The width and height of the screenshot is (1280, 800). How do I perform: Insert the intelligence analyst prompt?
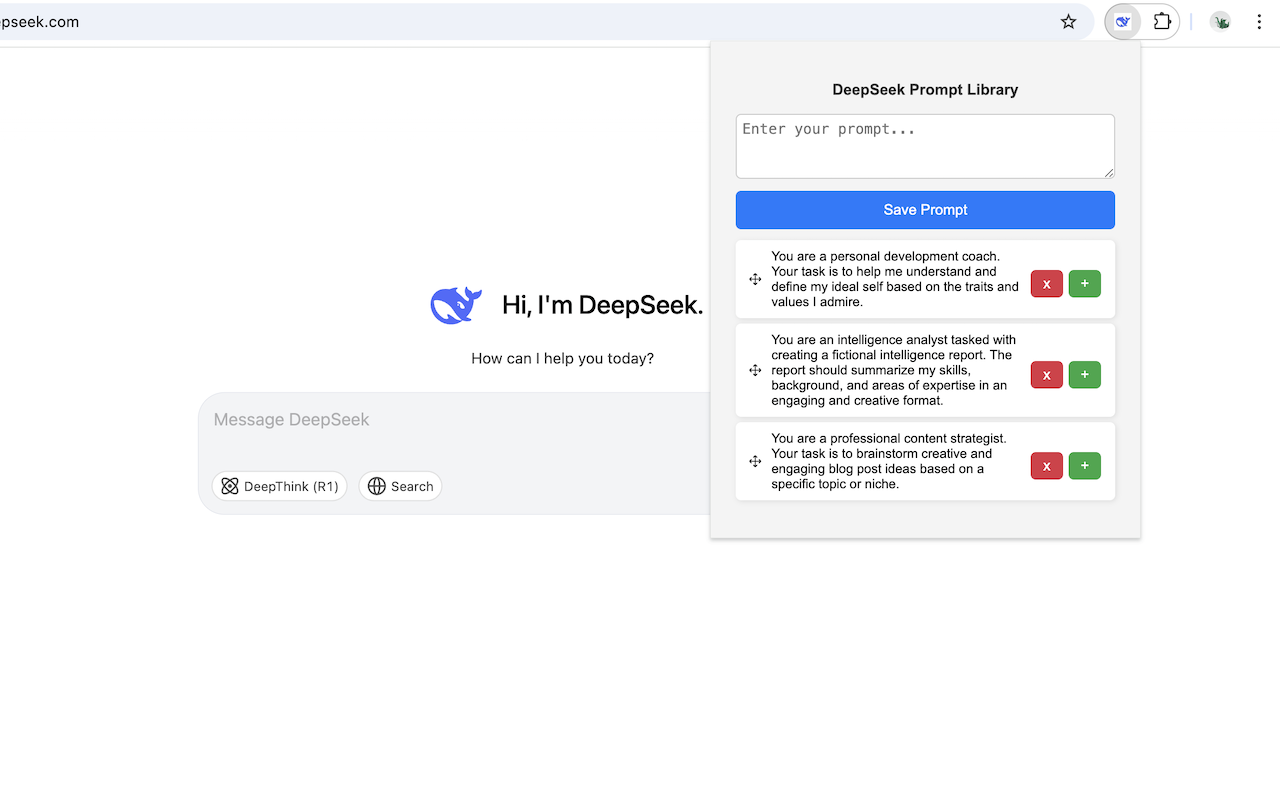1084,375
